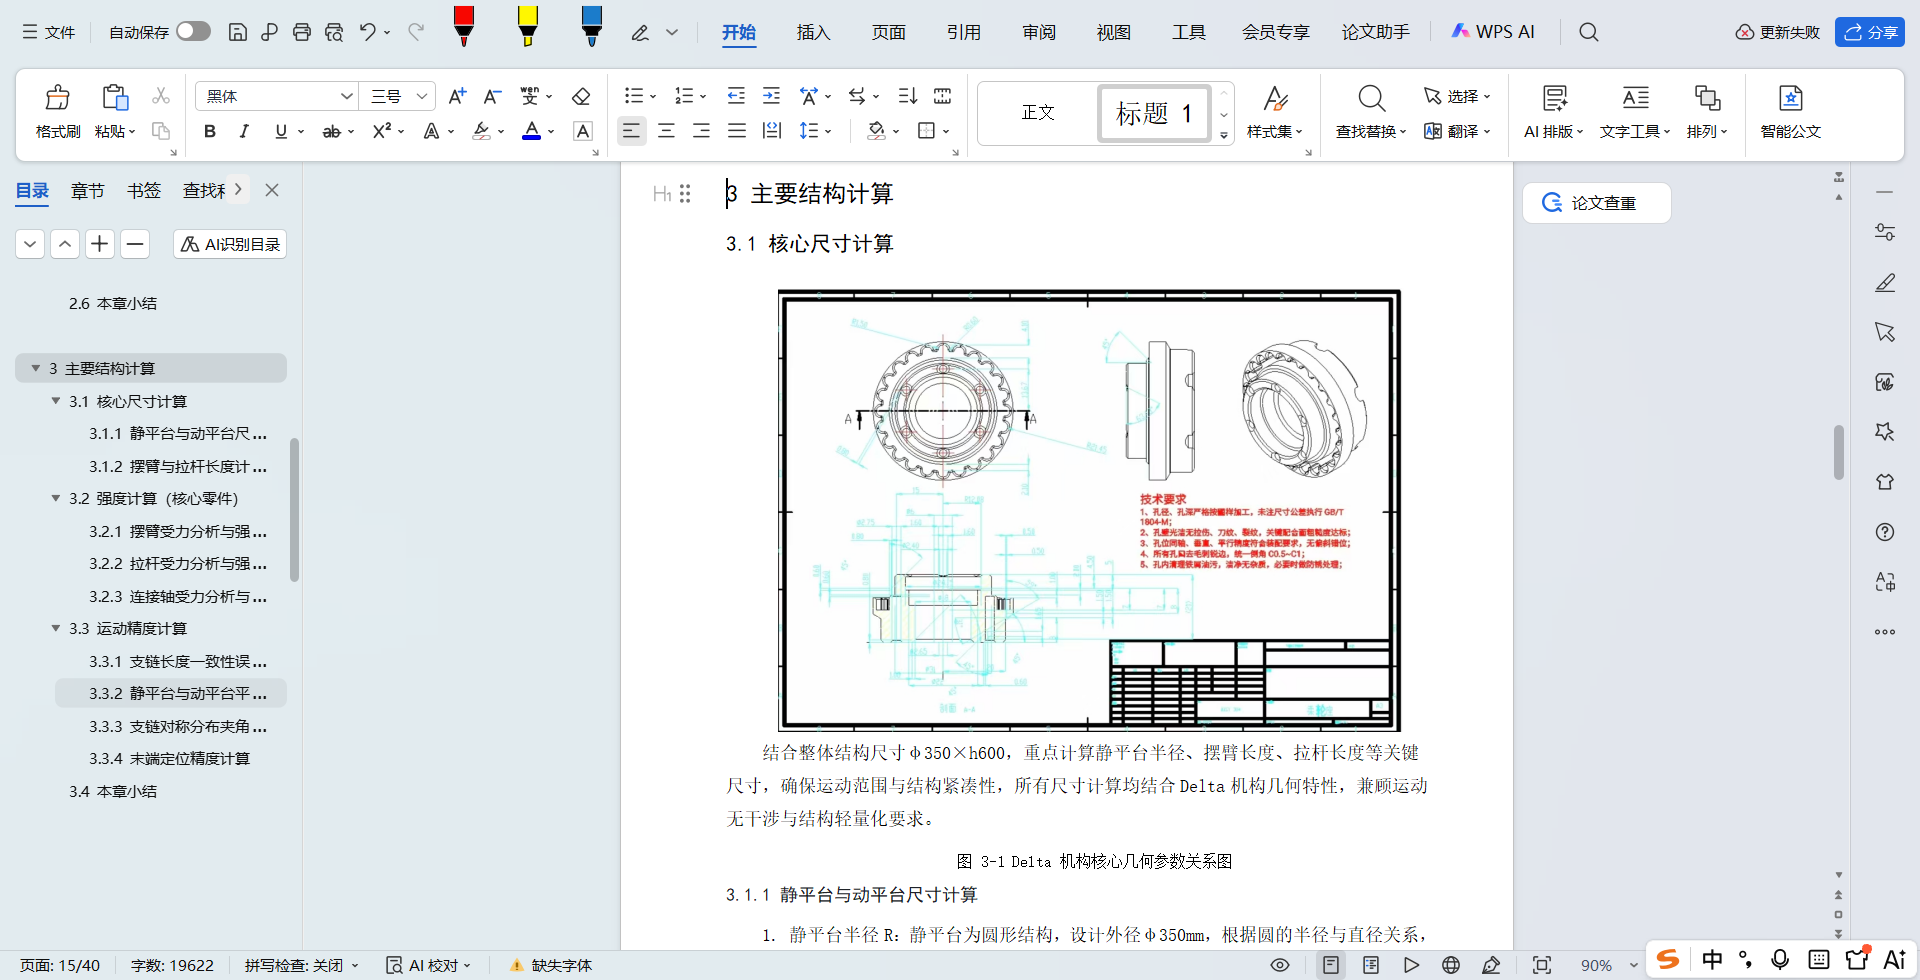This screenshot has height=980, width=1920.
Task: Toggle character border formatting
Action: tap(583, 131)
